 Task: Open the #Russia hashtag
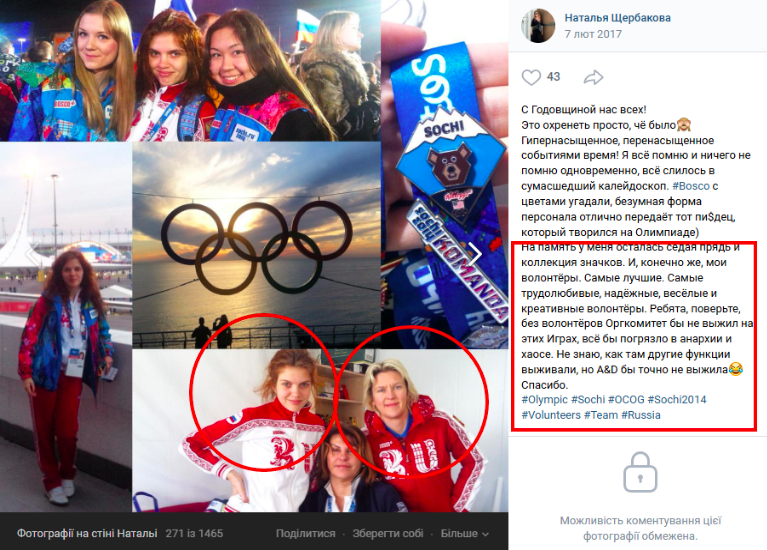[x=641, y=415]
